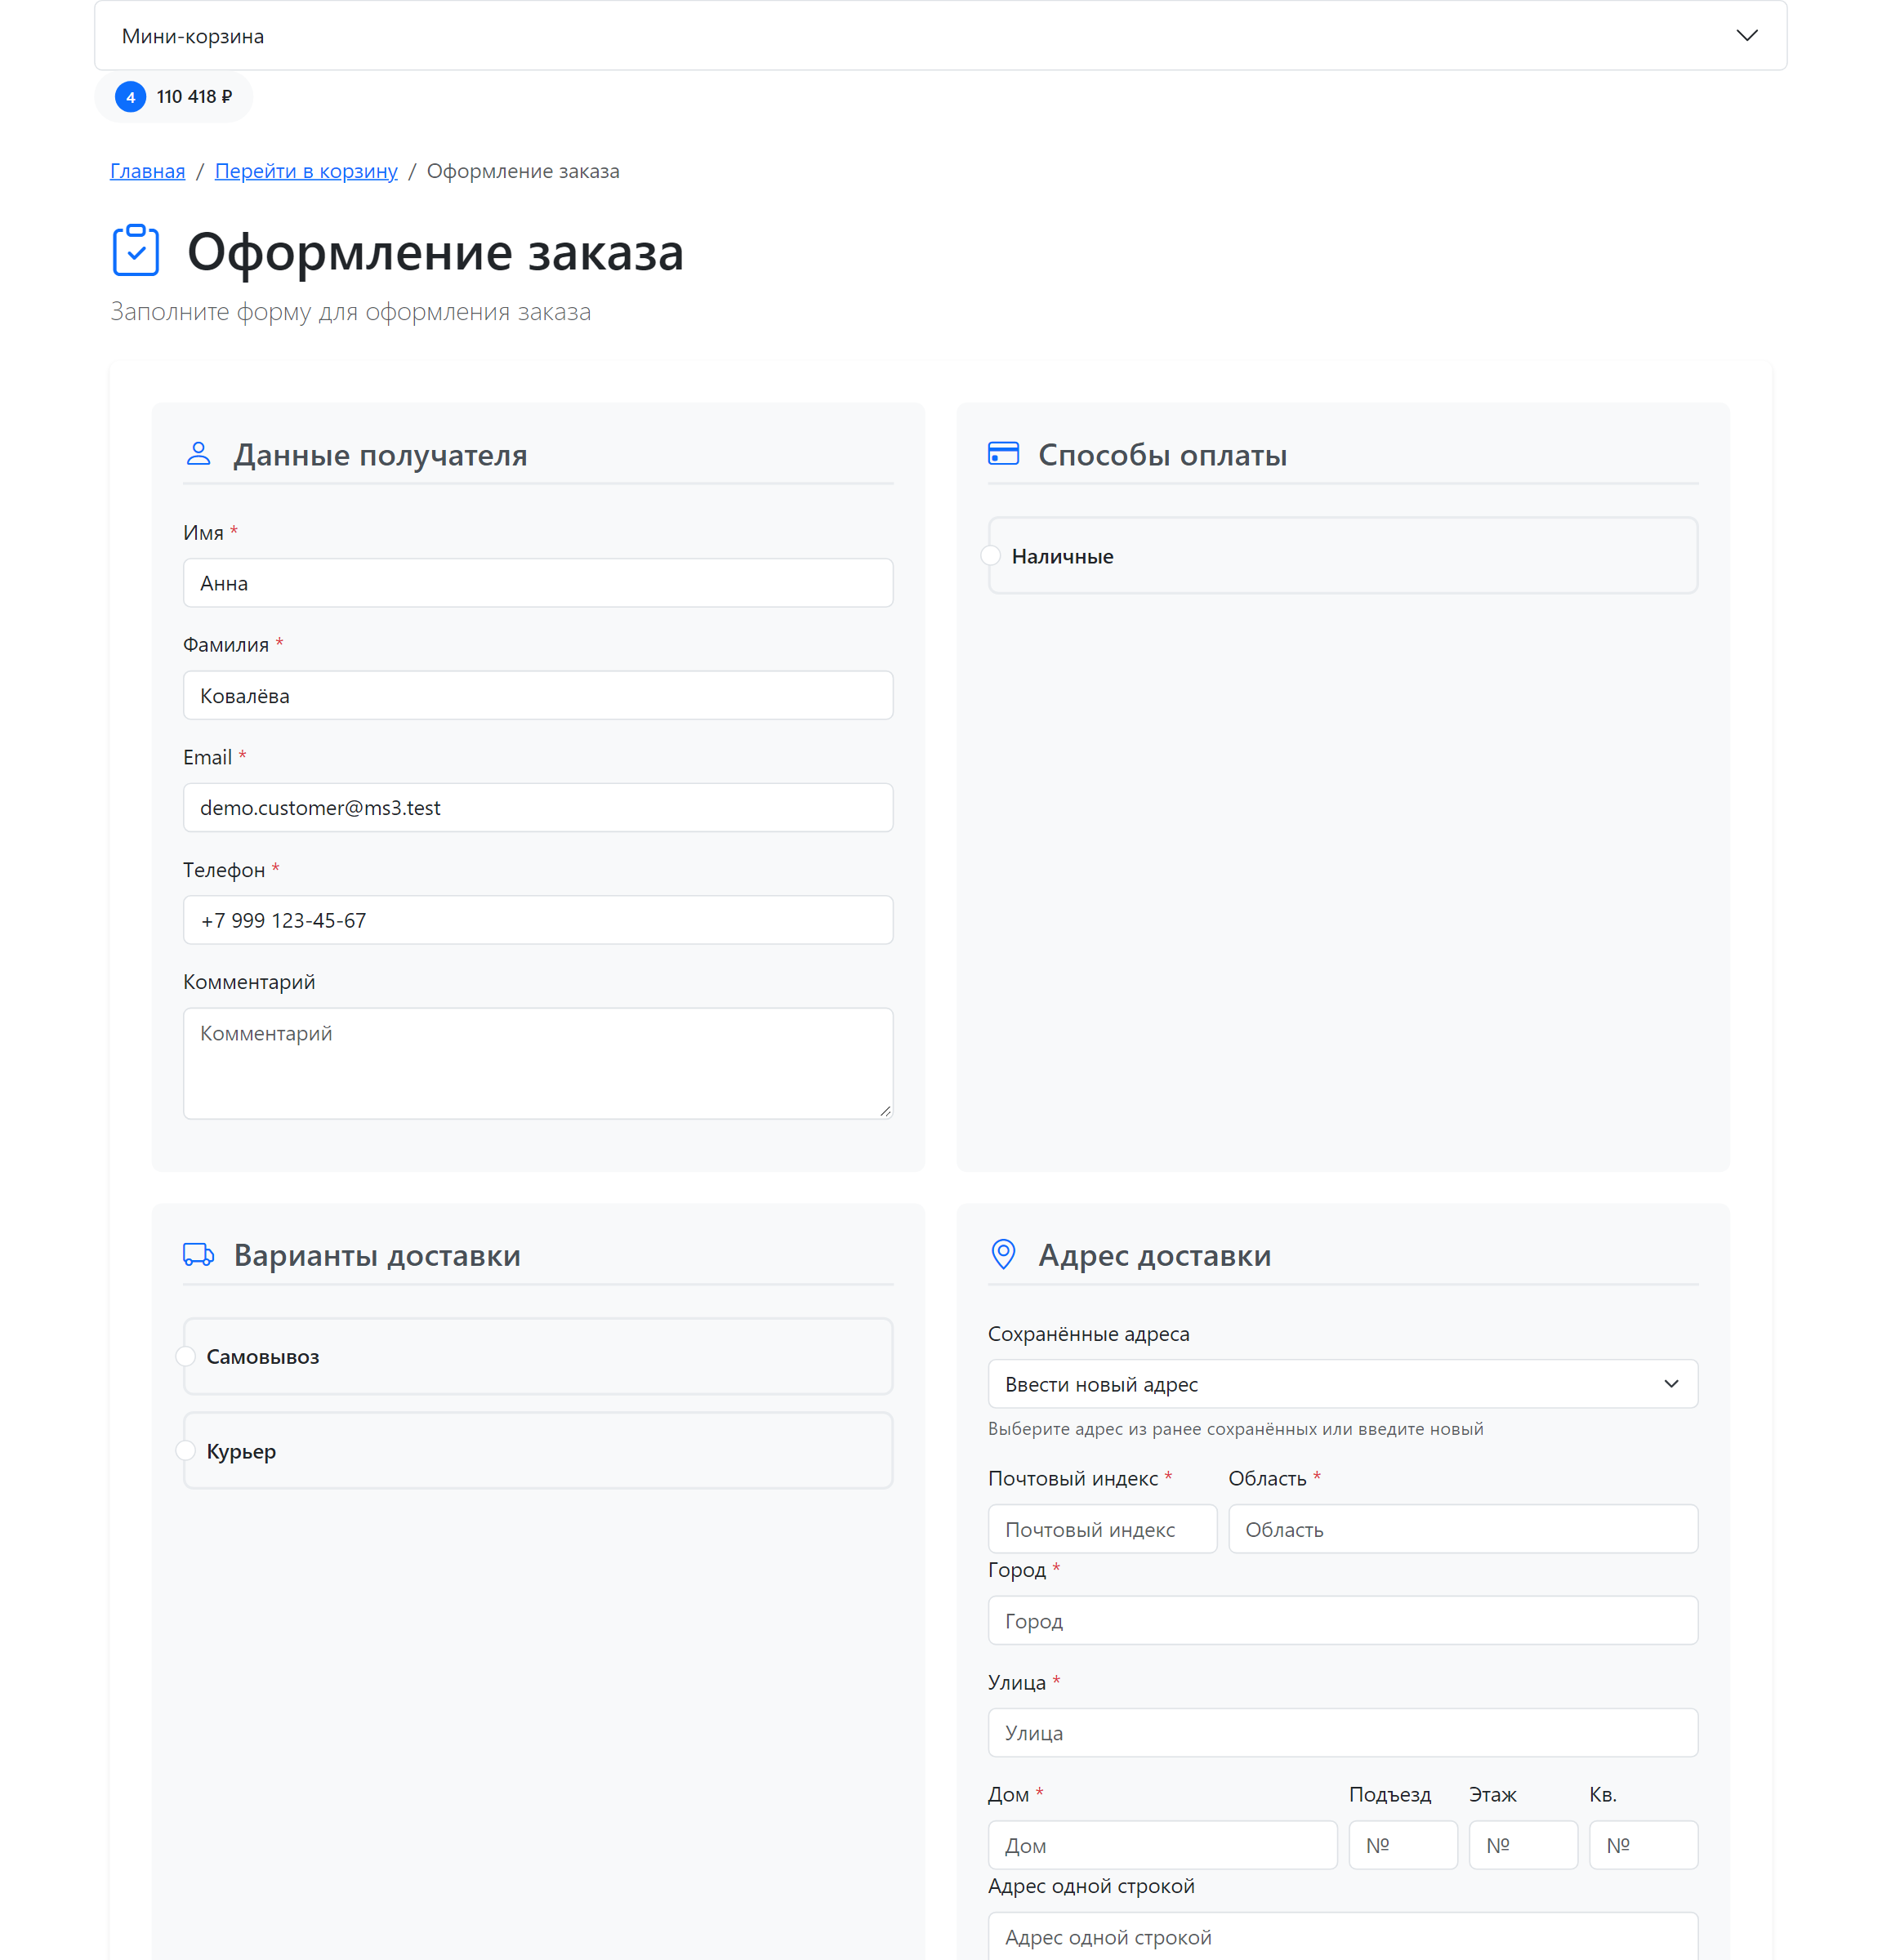
Task: Click the Почтовый индекс input
Action: (1102, 1529)
